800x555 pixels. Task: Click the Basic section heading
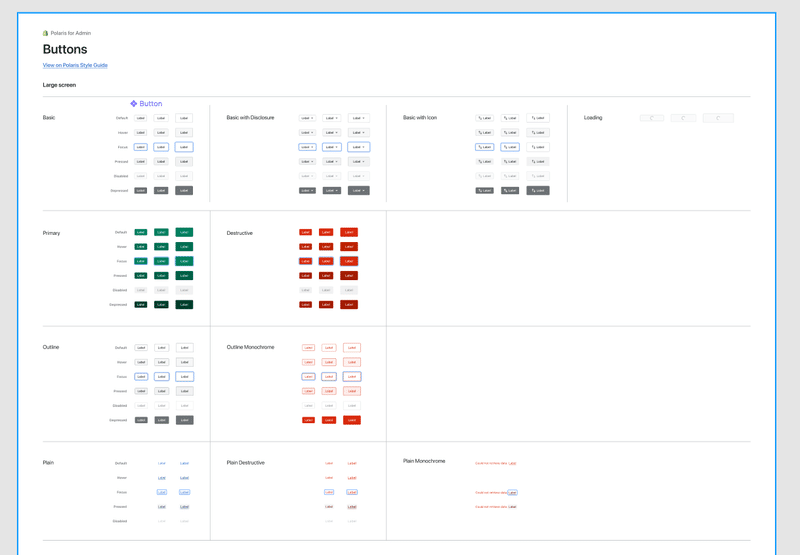coord(49,118)
